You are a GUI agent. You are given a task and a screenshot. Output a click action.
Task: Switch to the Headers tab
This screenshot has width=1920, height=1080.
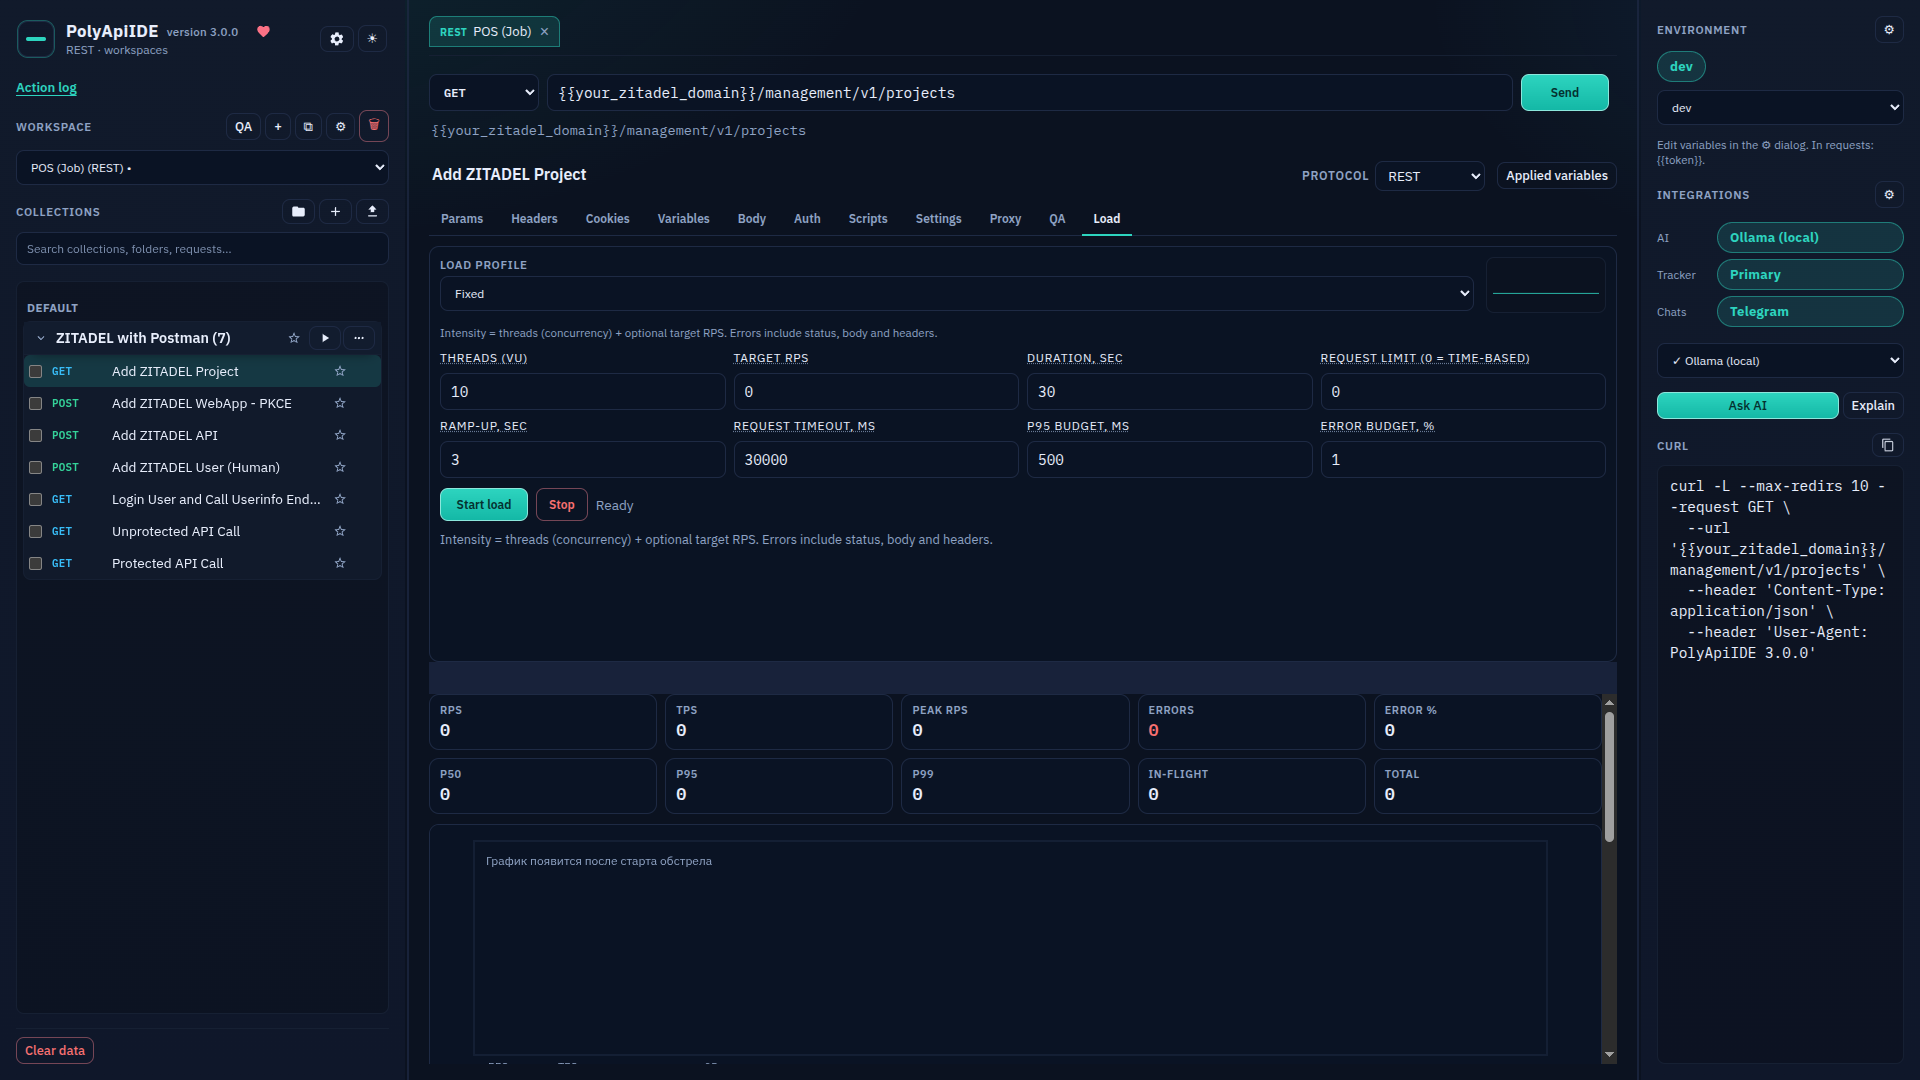click(534, 219)
